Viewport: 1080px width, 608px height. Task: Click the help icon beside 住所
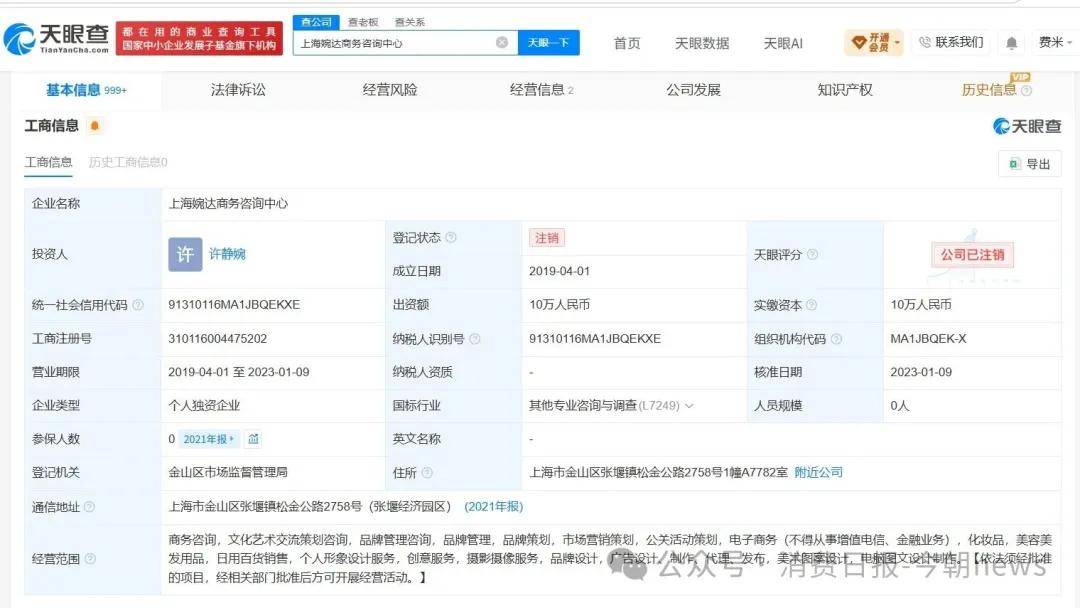point(427,472)
